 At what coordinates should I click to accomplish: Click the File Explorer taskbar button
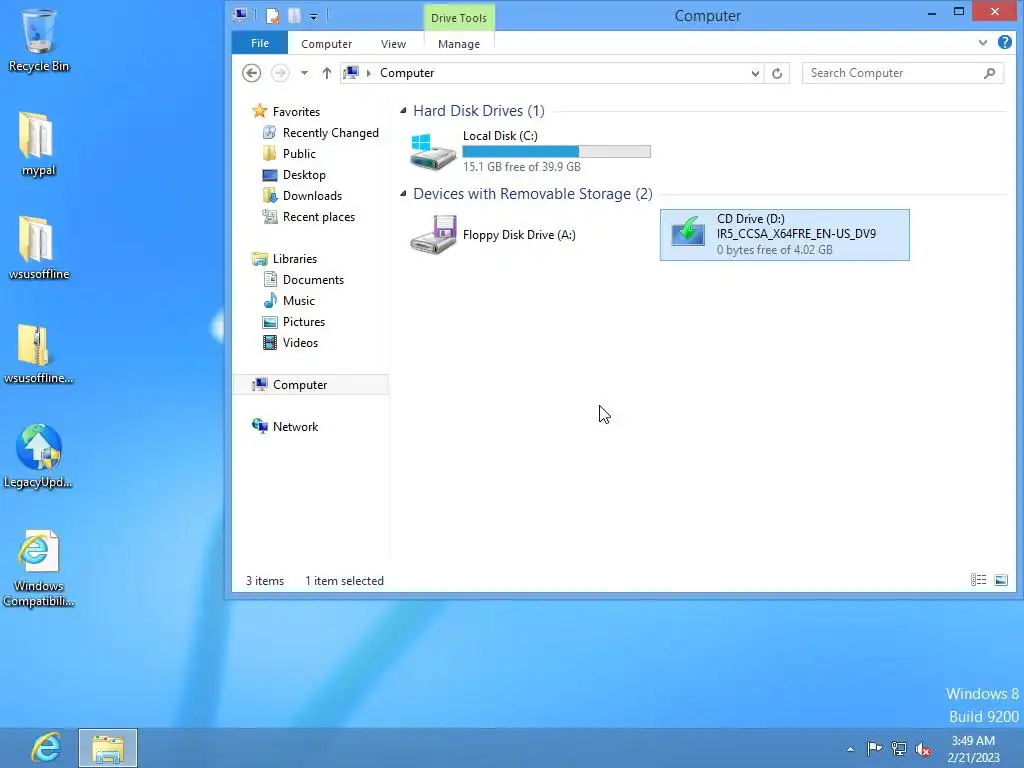pos(108,748)
